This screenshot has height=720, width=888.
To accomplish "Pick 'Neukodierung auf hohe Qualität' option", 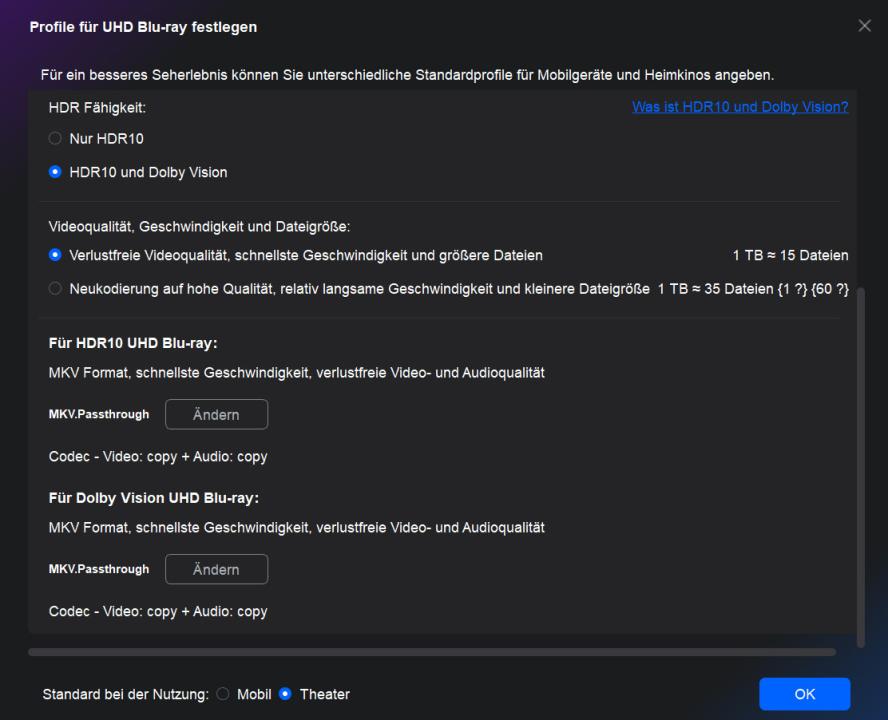I will (x=56, y=288).
